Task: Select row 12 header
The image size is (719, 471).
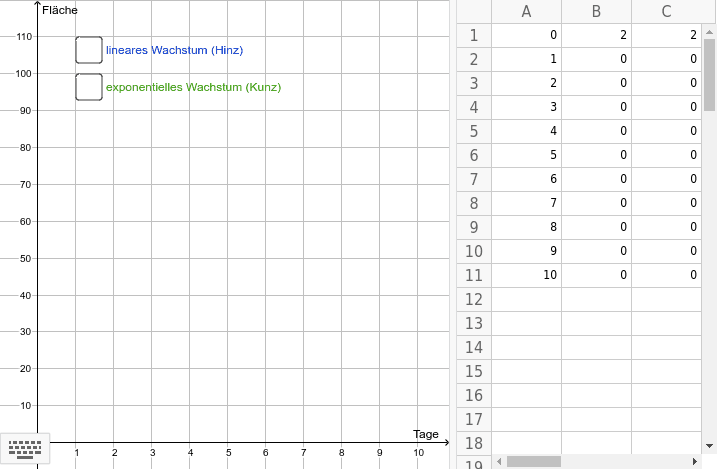Action: (x=474, y=299)
